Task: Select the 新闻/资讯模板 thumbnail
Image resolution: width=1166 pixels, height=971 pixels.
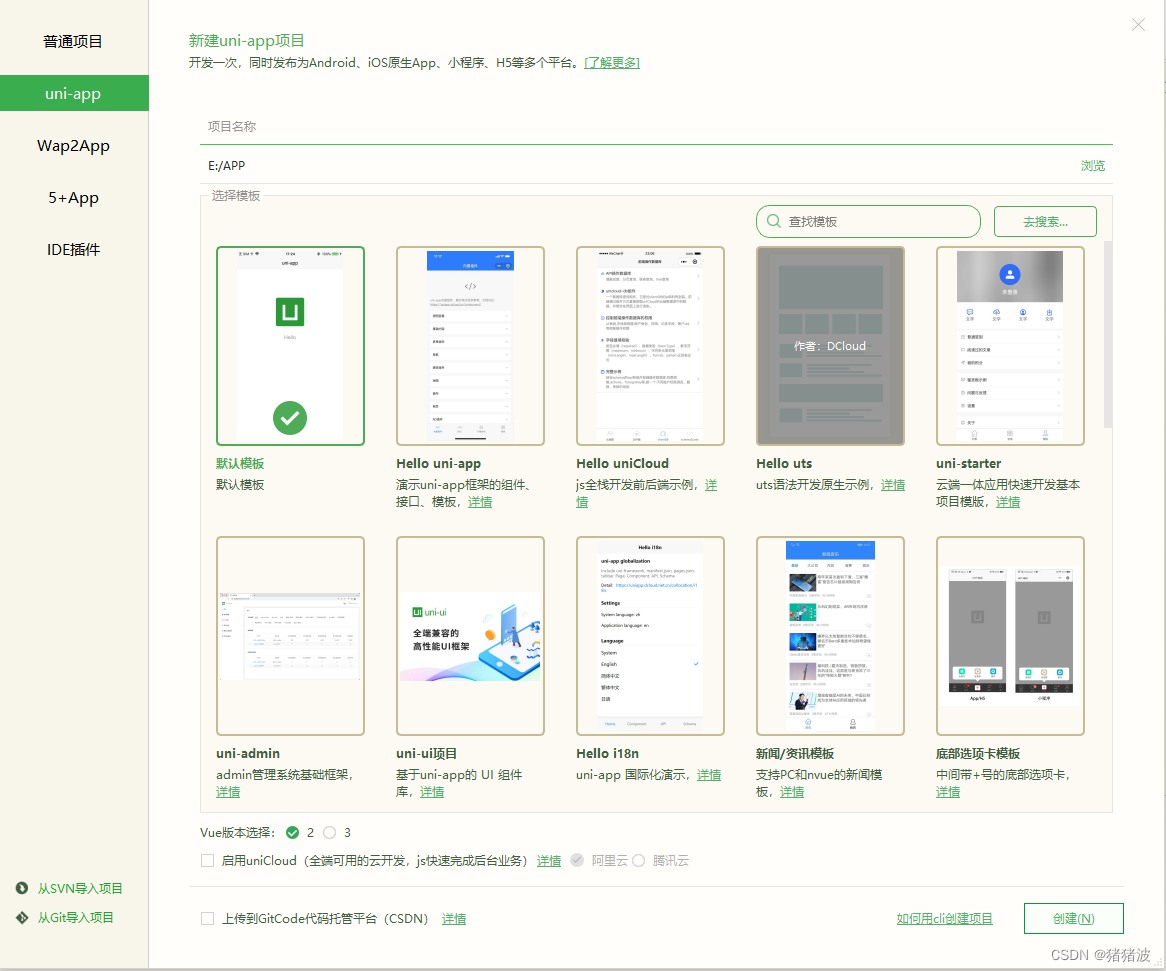Action: [x=830, y=636]
